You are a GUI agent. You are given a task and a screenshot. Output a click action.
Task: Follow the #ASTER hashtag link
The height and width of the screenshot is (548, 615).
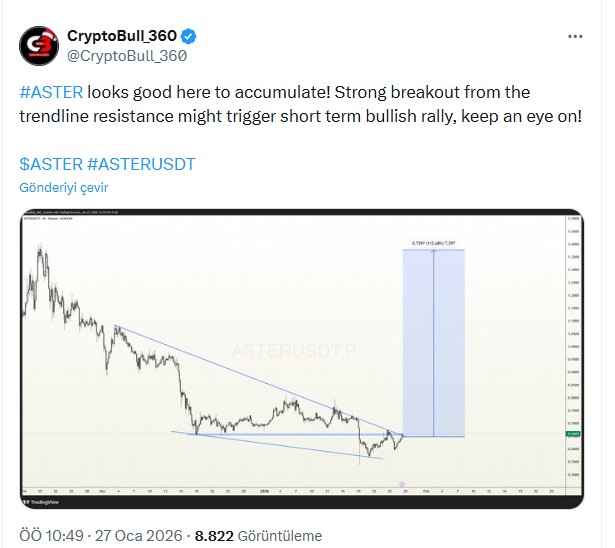50,93
